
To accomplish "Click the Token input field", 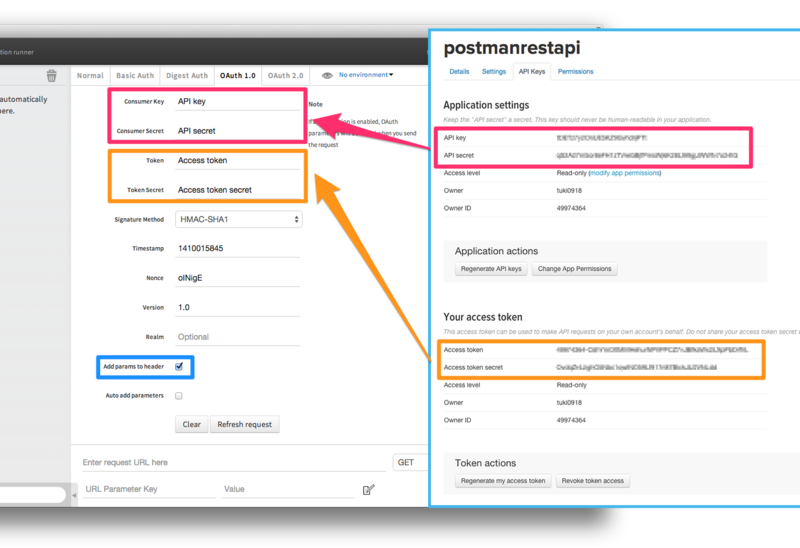I will pos(238,161).
